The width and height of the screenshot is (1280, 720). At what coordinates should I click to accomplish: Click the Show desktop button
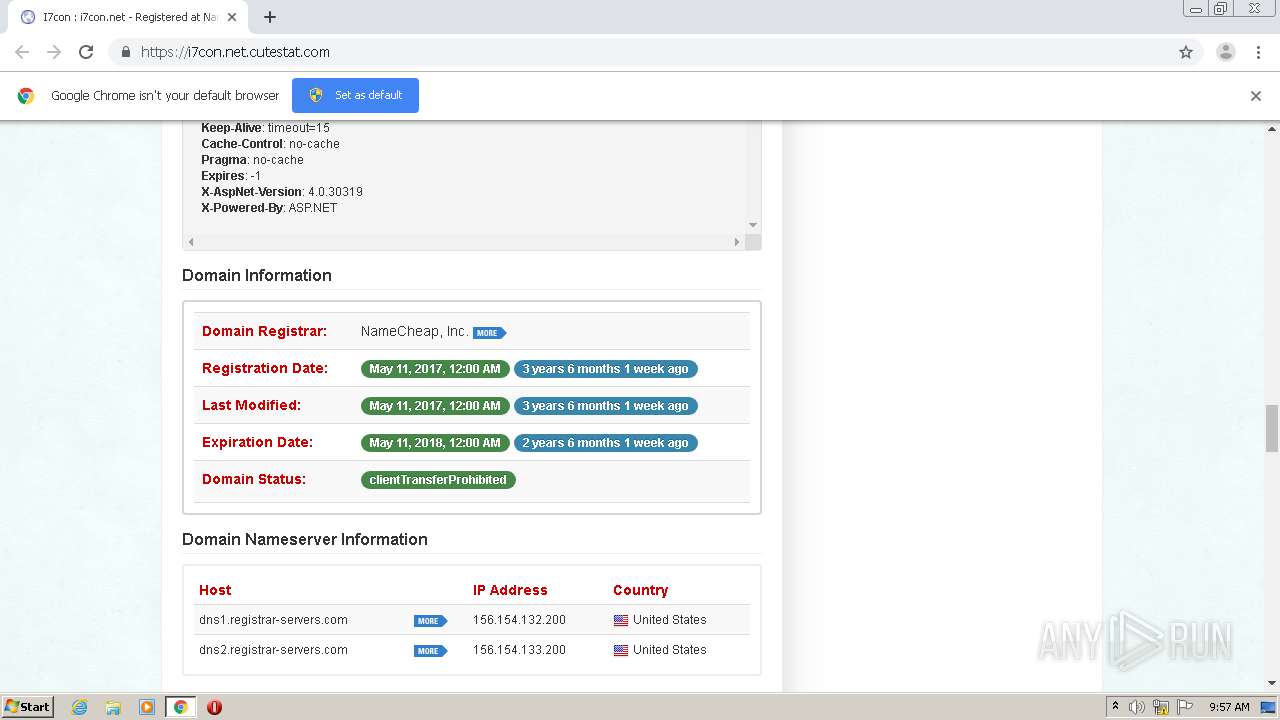[1269, 707]
